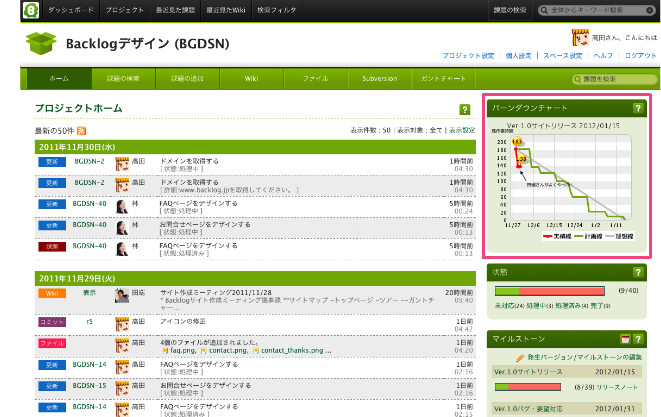Viewport: 661px width, 417px height.
Task: Open help icon in マイルストーン panel header
Action: tap(638, 339)
